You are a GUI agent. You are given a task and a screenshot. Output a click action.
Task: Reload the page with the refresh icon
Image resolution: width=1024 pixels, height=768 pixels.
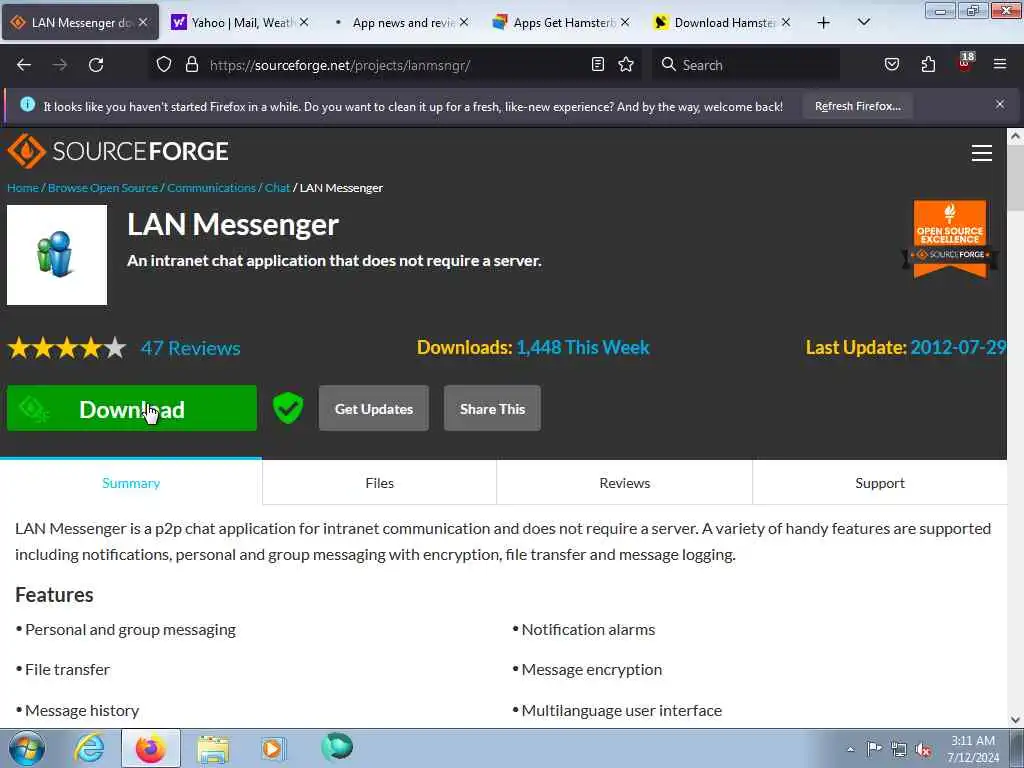click(x=96, y=65)
